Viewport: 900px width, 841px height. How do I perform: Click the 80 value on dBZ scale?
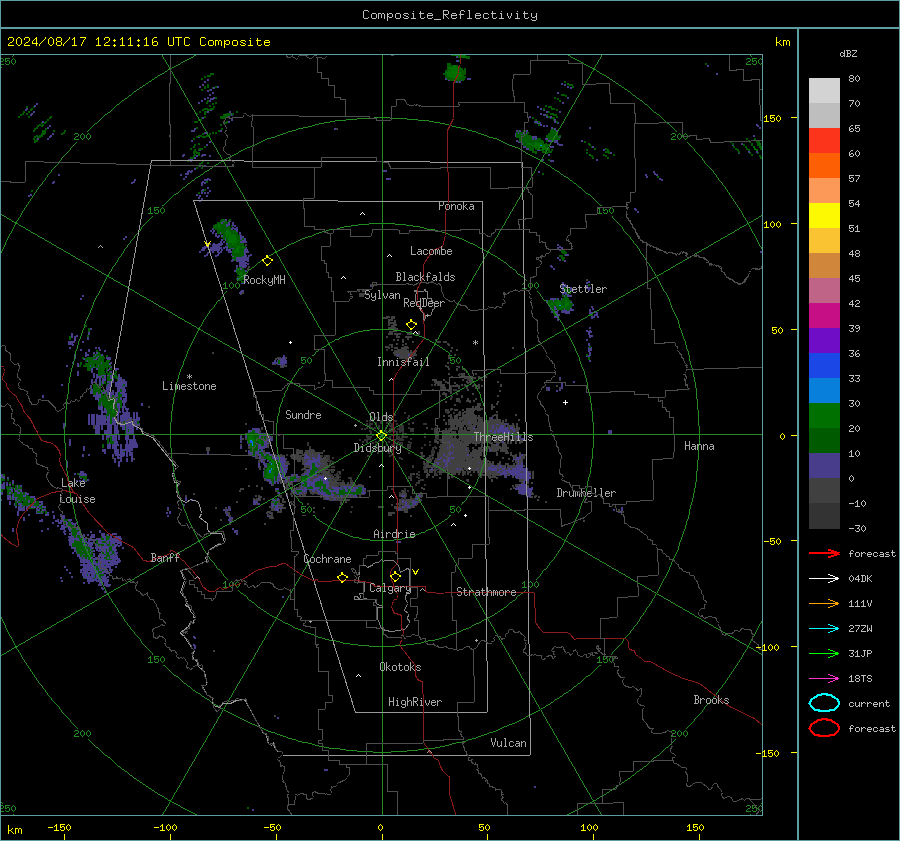[854, 79]
